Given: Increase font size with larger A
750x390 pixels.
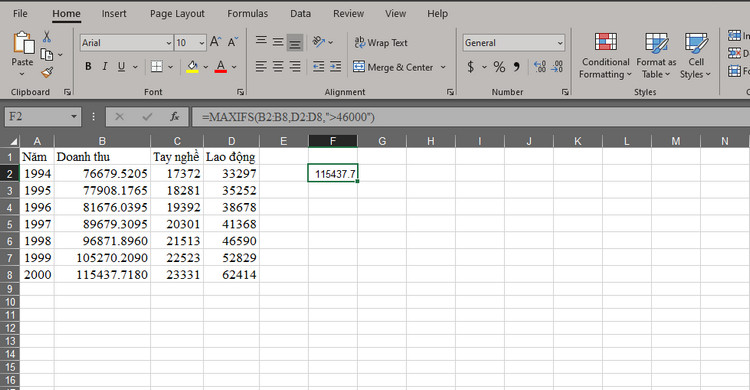Looking at the screenshot, I should coord(215,42).
